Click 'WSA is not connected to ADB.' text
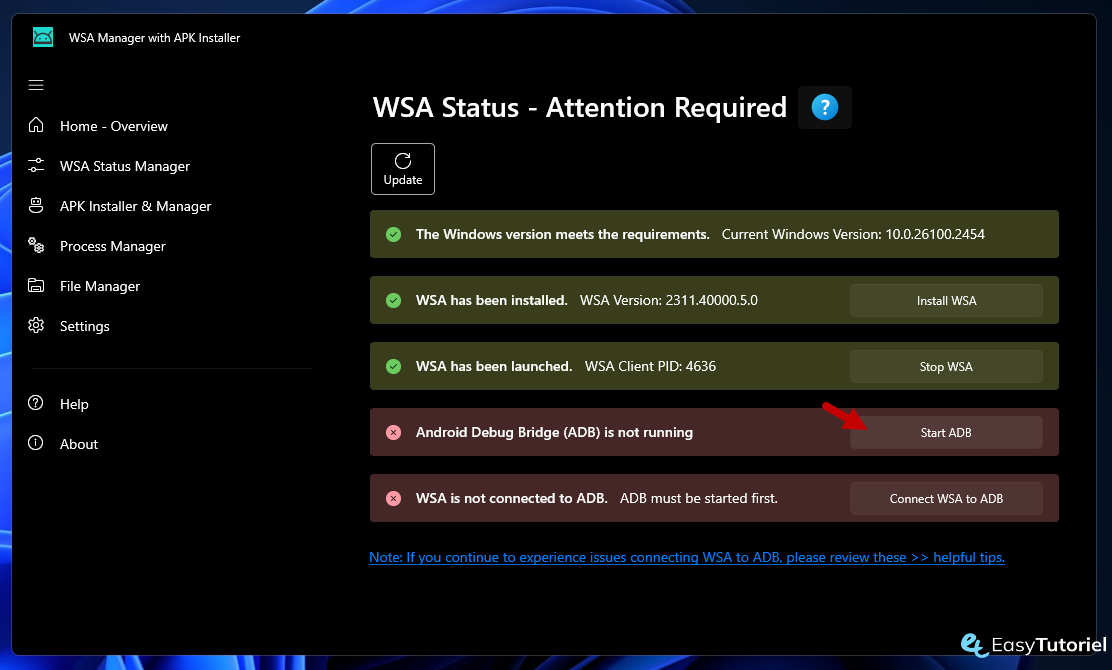 511,498
